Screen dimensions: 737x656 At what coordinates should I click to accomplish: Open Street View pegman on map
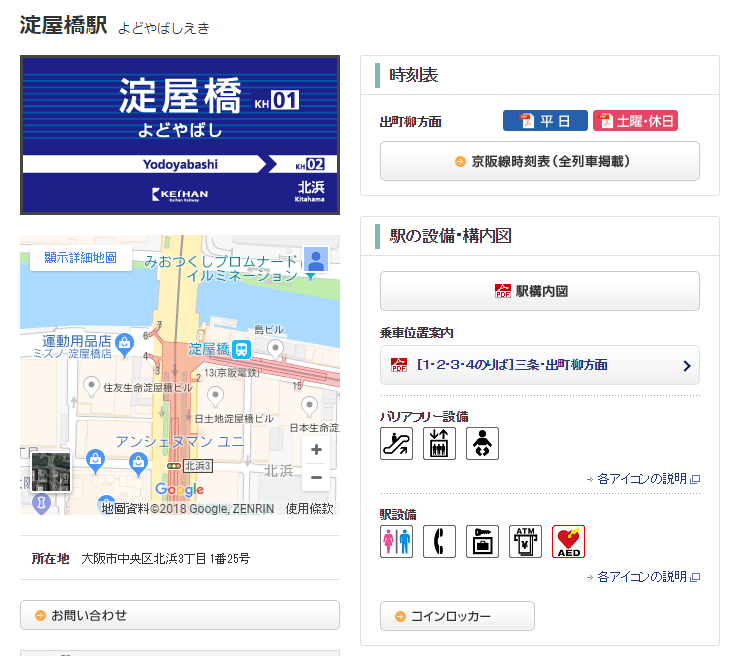tap(316, 259)
